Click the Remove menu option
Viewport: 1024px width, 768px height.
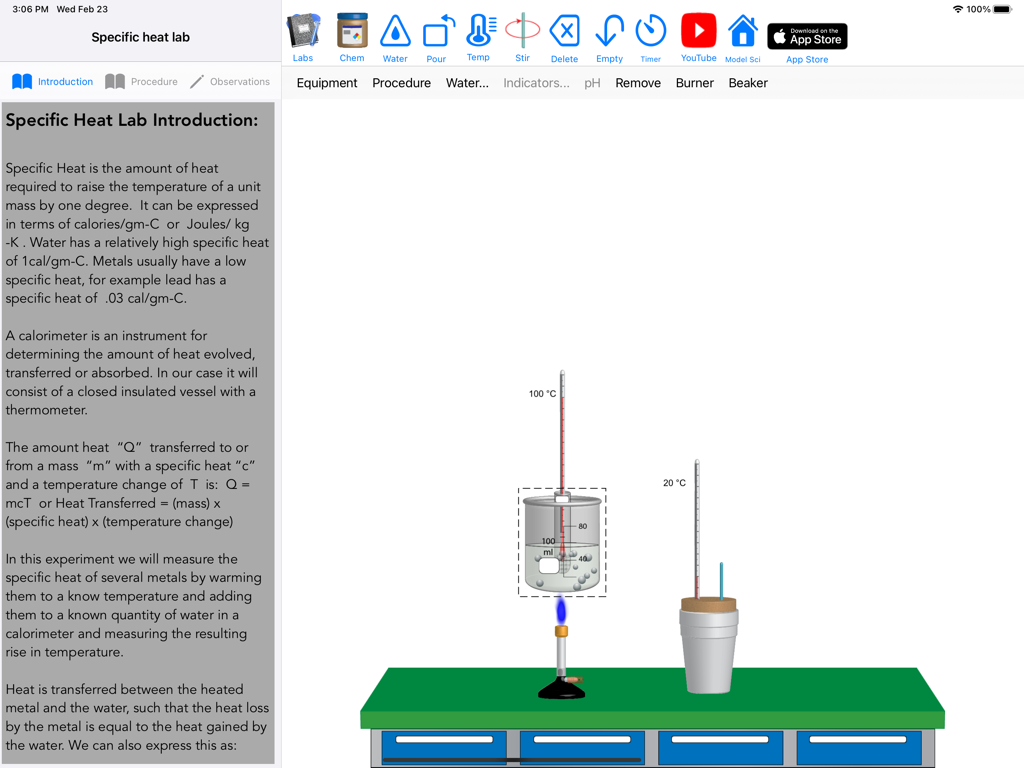coord(638,83)
